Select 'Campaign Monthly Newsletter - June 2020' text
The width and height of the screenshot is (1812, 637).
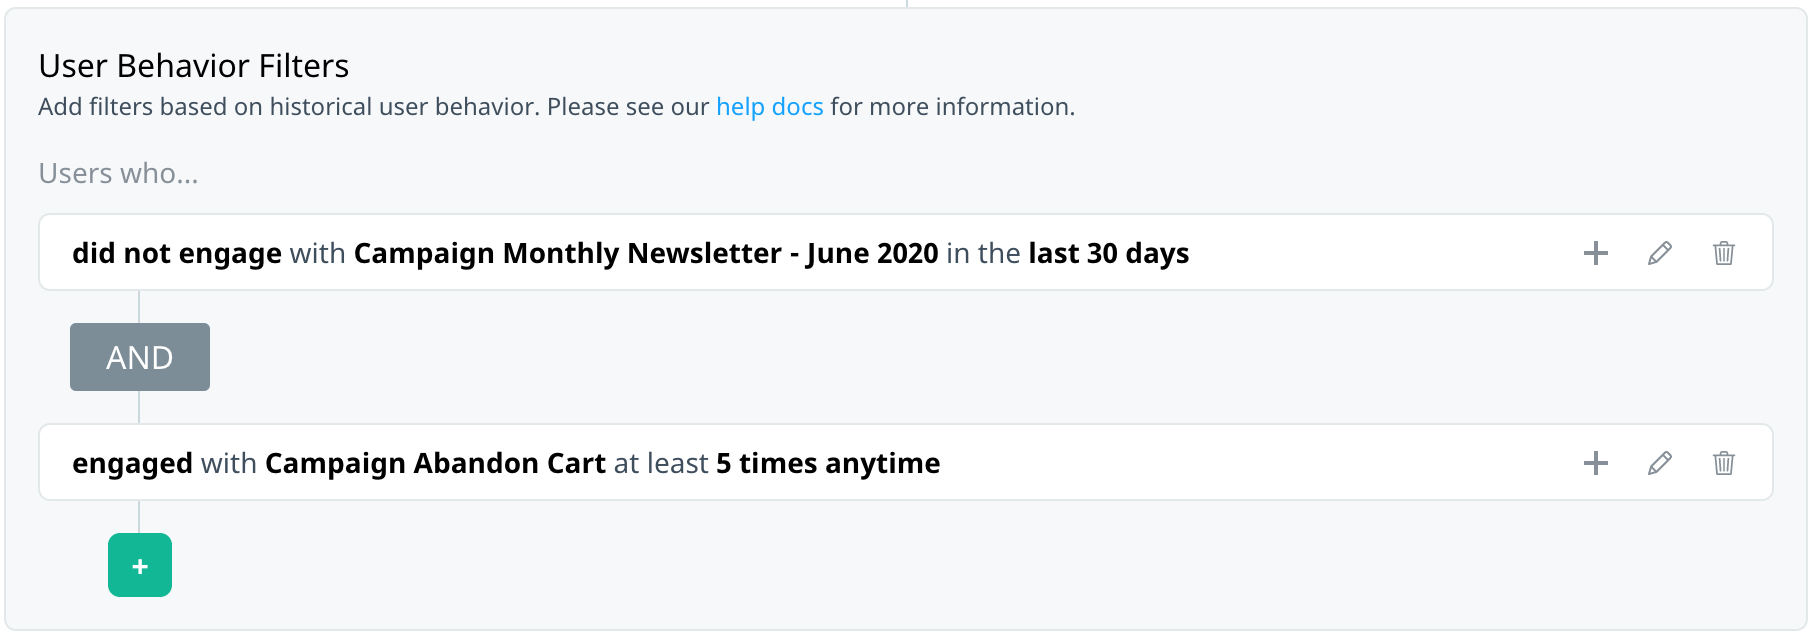(x=646, y=254)
